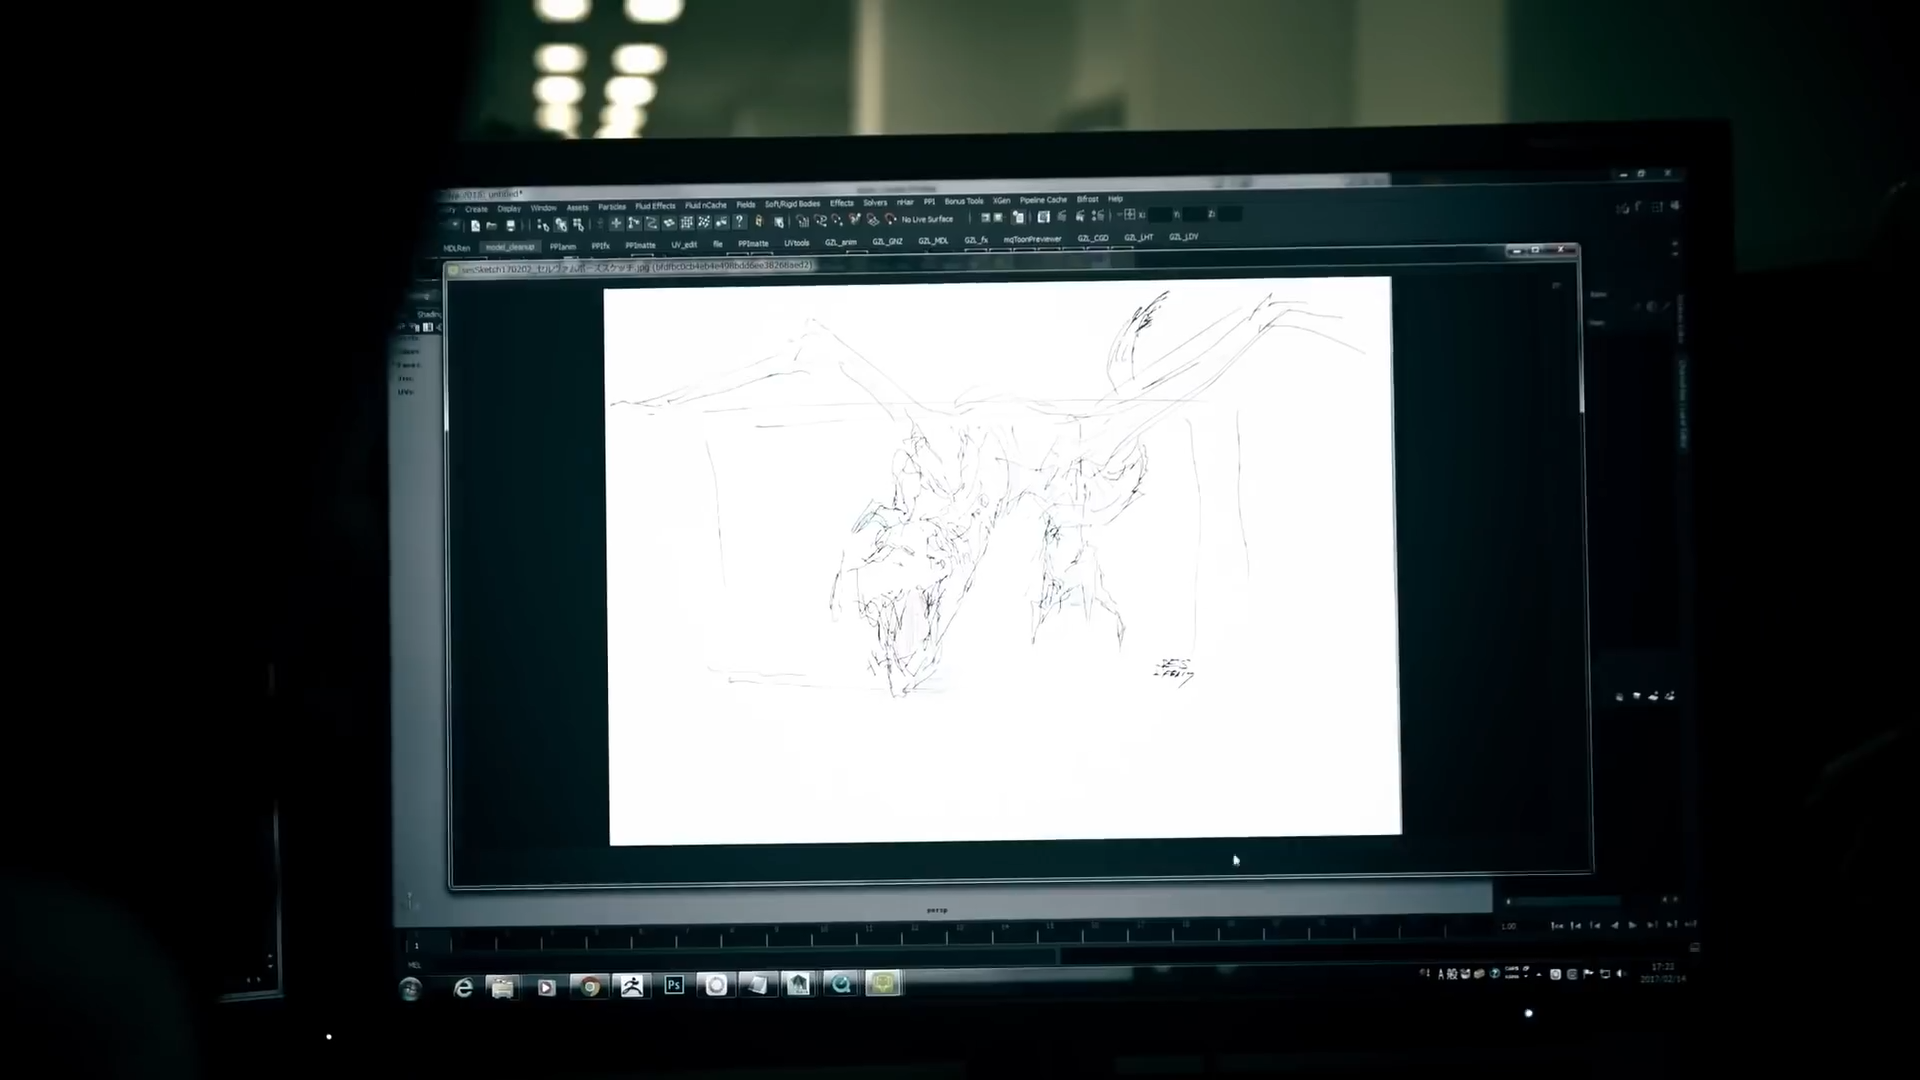Open the Display menu

pyautogui.click(x=510, y=209)
